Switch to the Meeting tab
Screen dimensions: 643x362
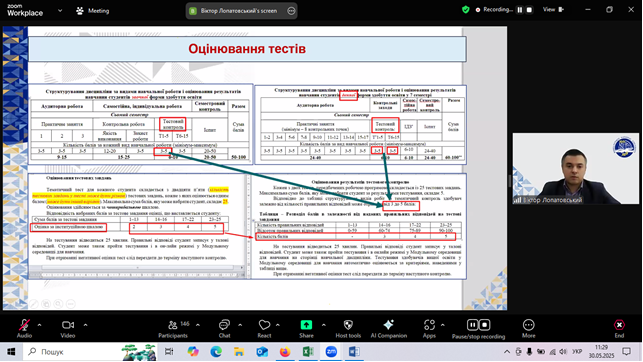point(93,11)
